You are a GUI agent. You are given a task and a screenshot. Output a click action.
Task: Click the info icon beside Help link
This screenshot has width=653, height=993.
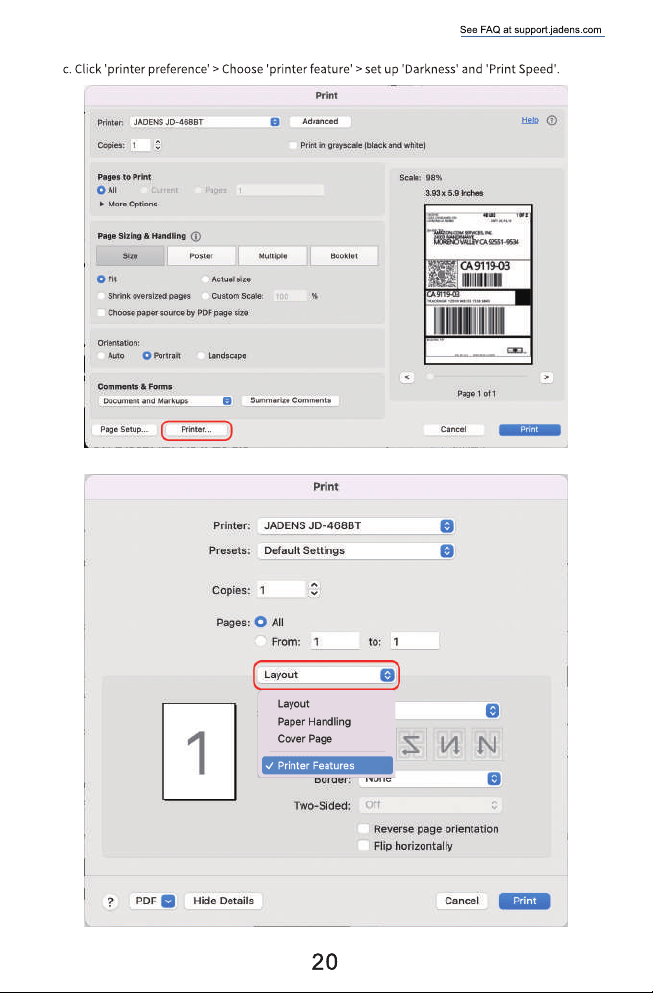552,120
